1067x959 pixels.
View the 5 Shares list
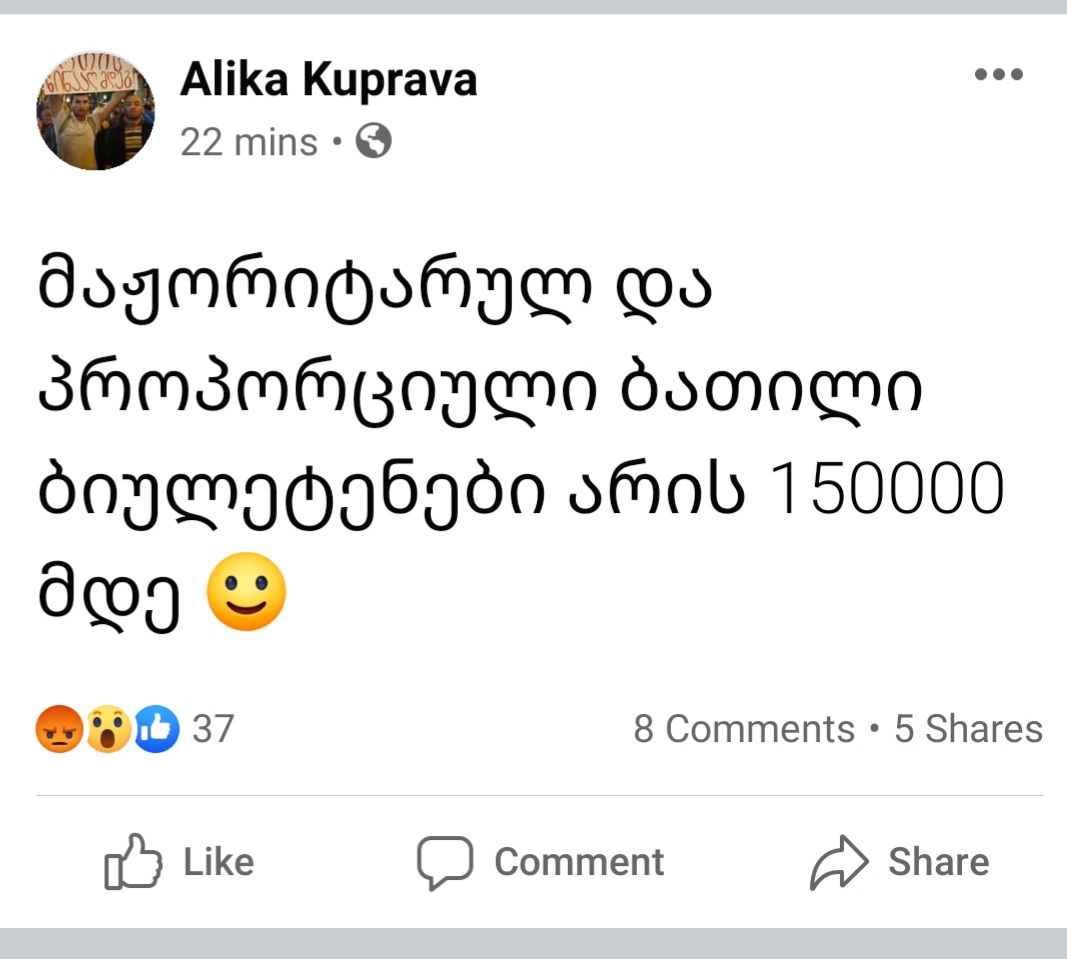[968, 729]
